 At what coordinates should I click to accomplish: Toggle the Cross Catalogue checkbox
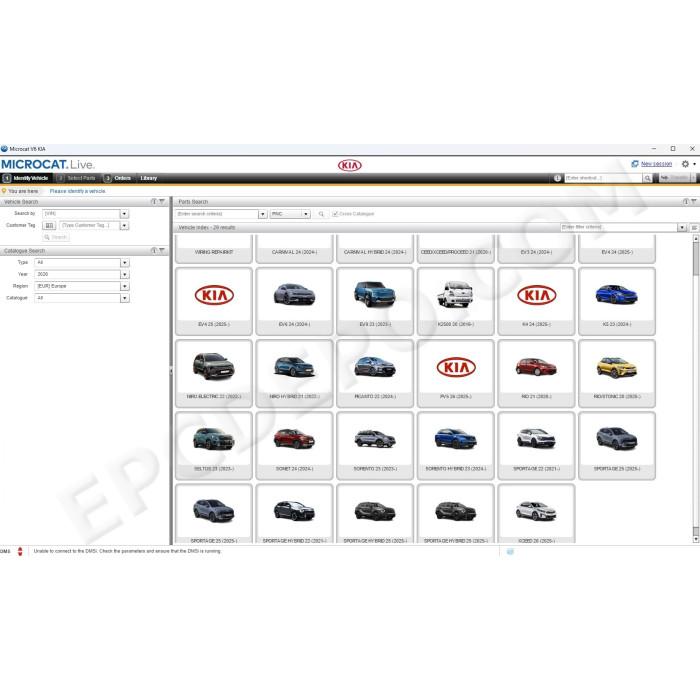335,214
